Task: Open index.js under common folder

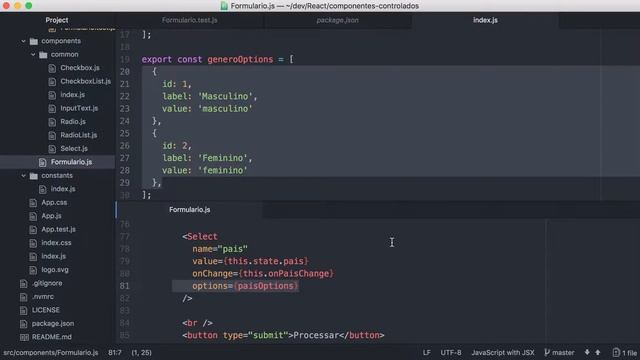Action: 73,95
